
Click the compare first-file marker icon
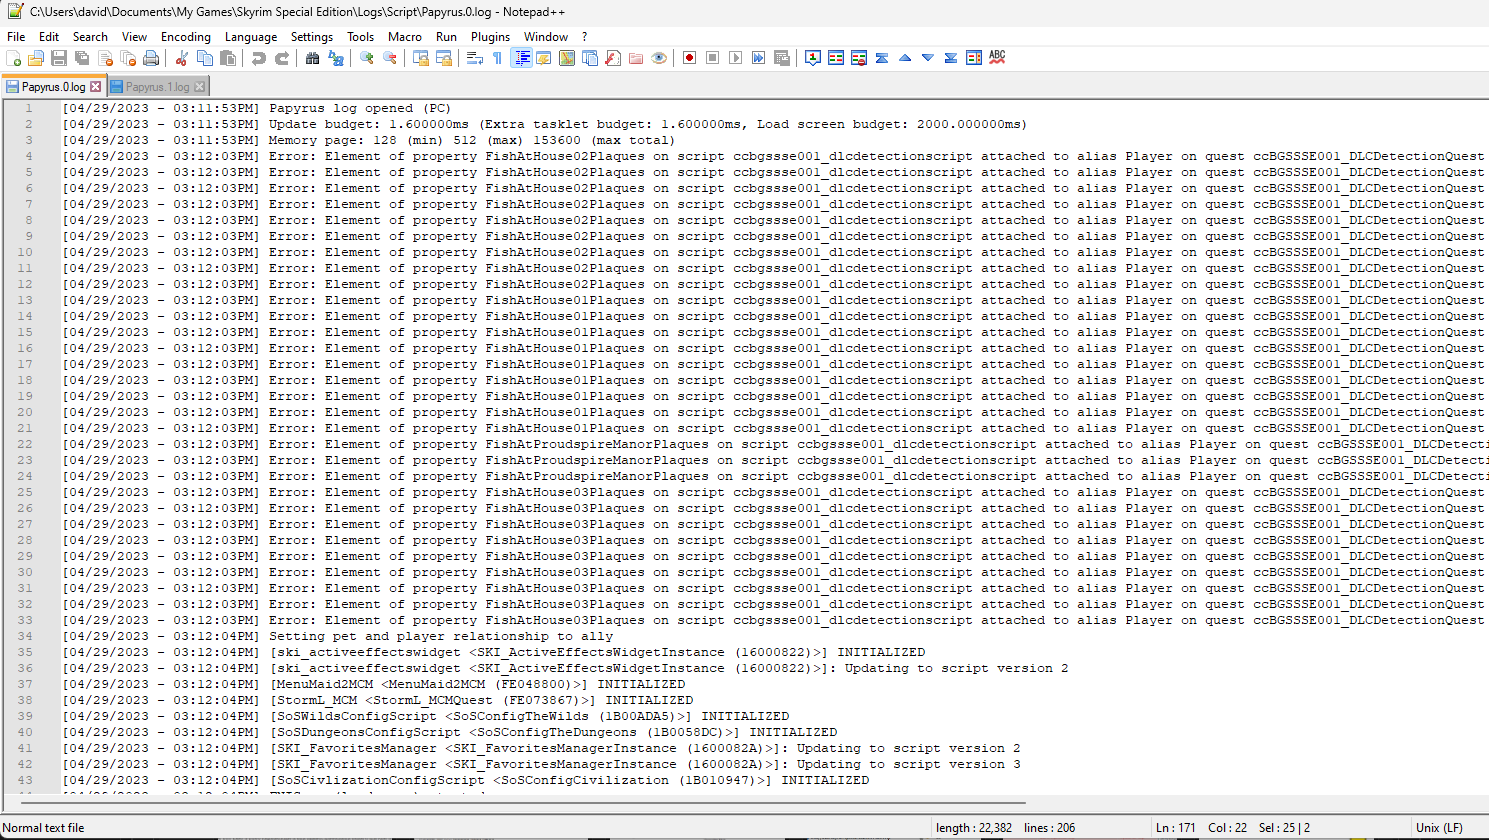813,58
